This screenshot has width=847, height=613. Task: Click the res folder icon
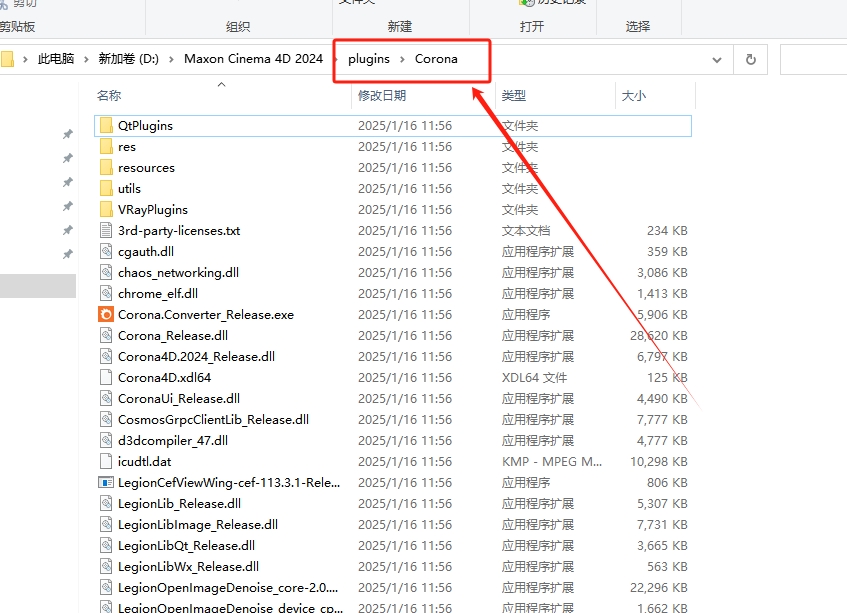click(106, 146)
